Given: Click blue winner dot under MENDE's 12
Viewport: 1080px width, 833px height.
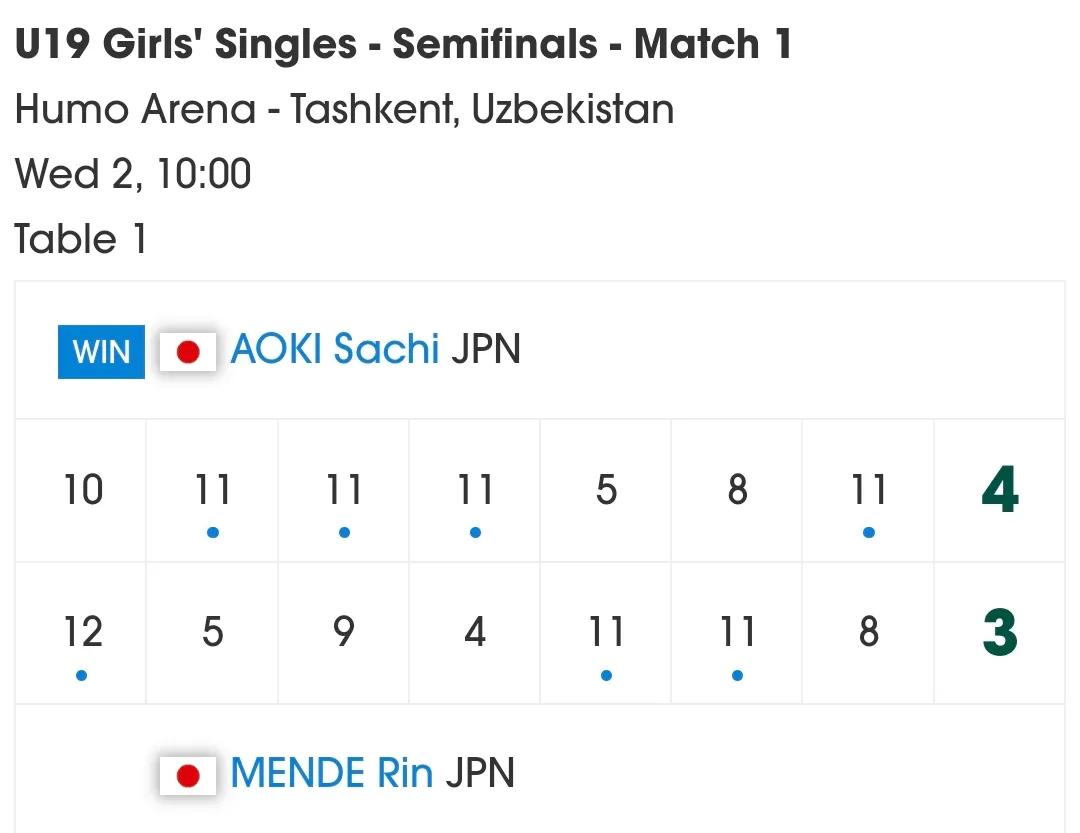Looking at the screenshot, I should coord(81,675).
